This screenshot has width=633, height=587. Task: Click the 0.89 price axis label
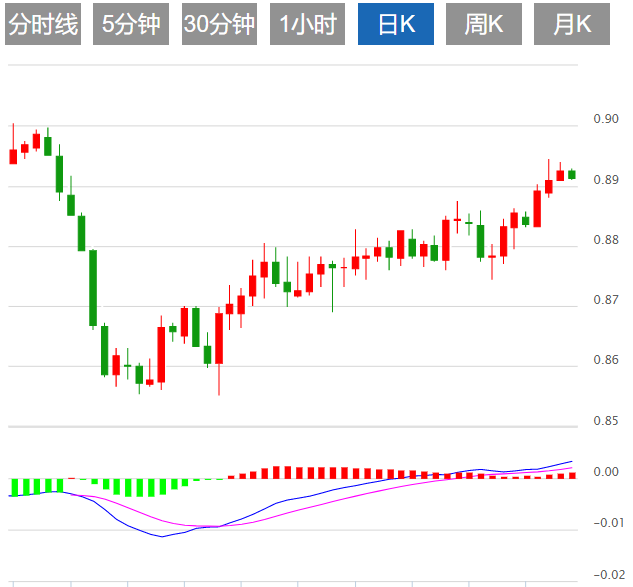606,180
